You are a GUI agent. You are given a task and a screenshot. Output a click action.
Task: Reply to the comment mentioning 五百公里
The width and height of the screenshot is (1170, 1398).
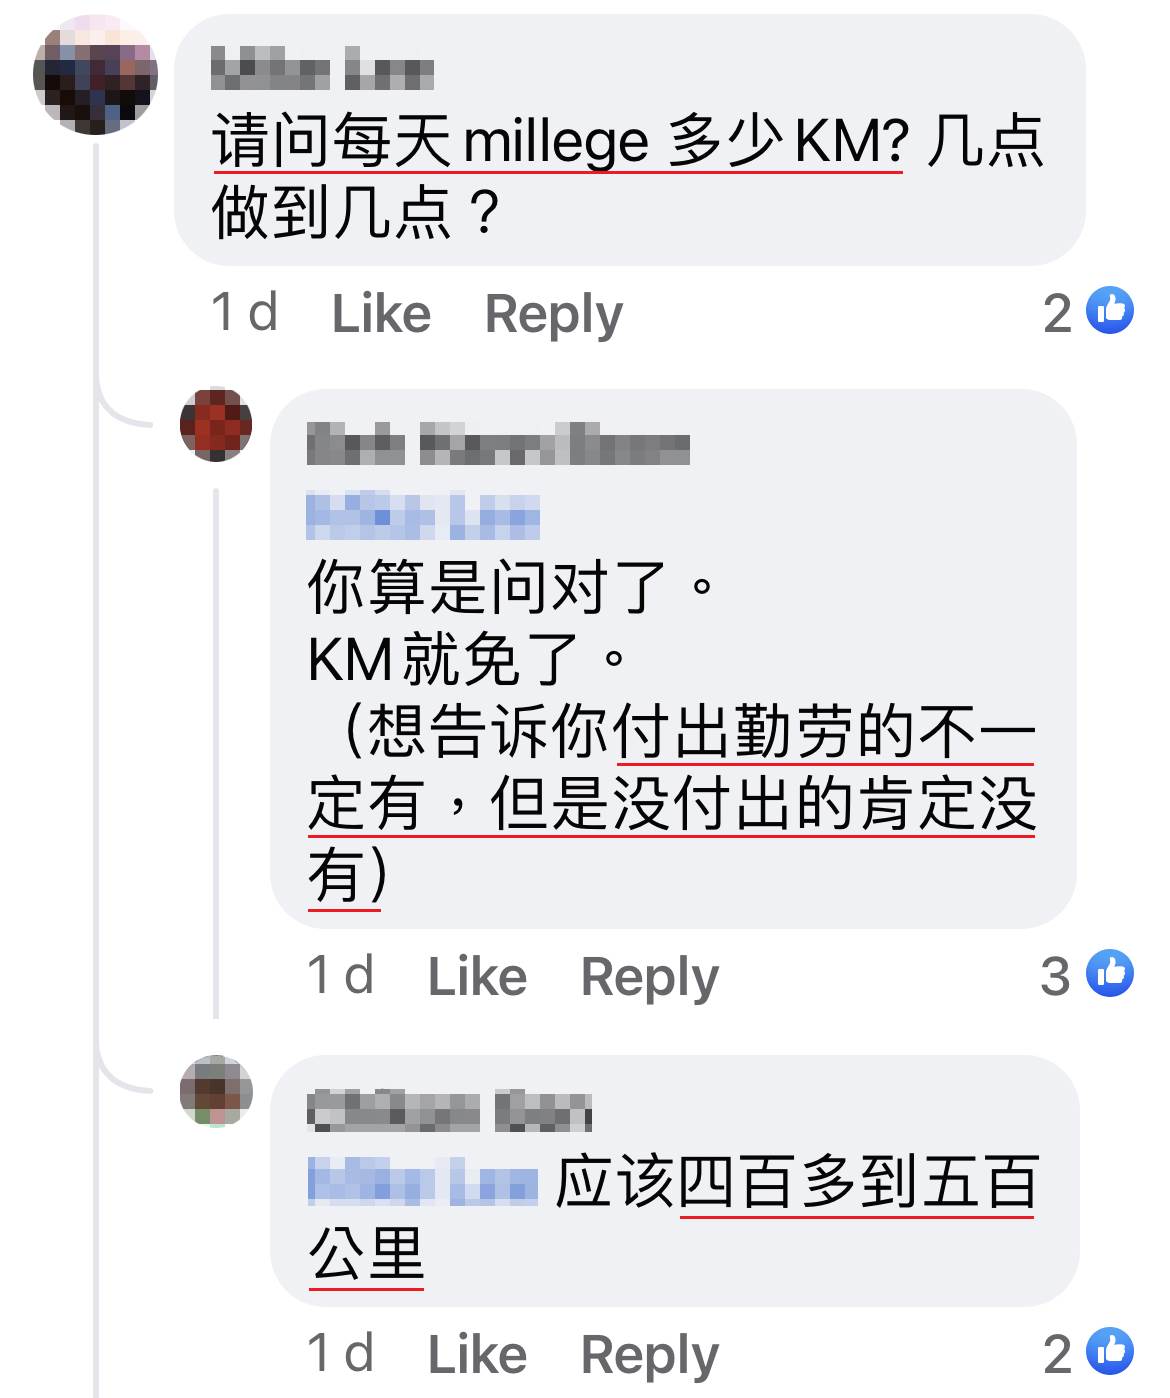(x=649, y=1357)
